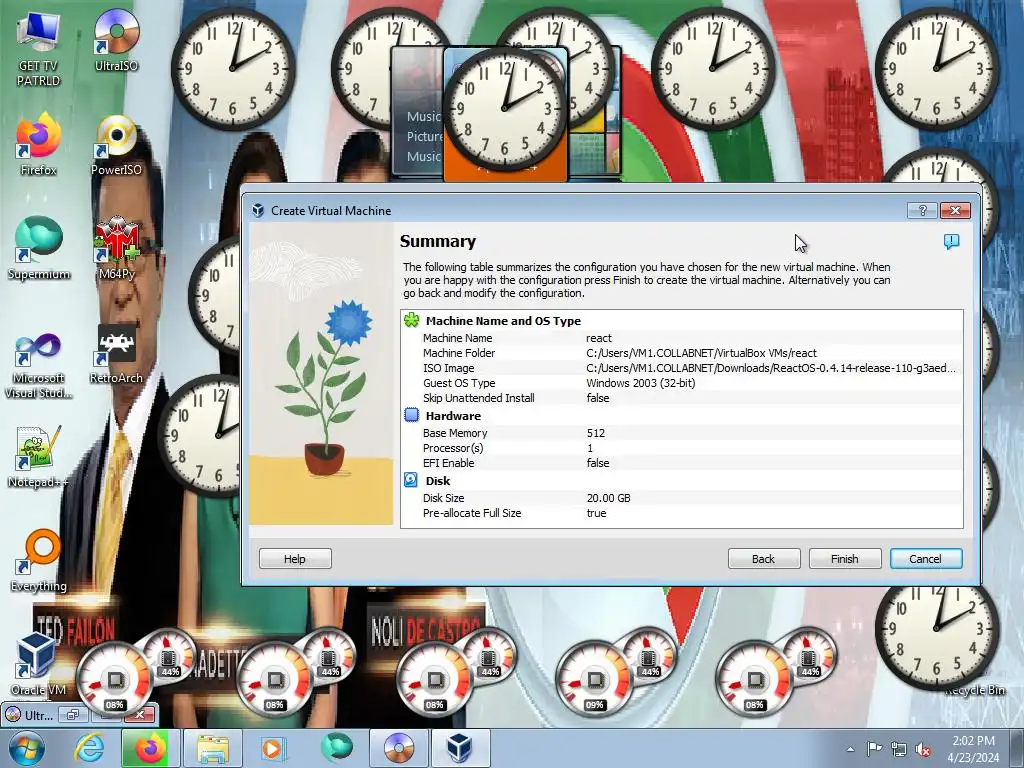Click the title bar question mark help button
Viewport: 1024px width, 768px height.
click(922, 210)
